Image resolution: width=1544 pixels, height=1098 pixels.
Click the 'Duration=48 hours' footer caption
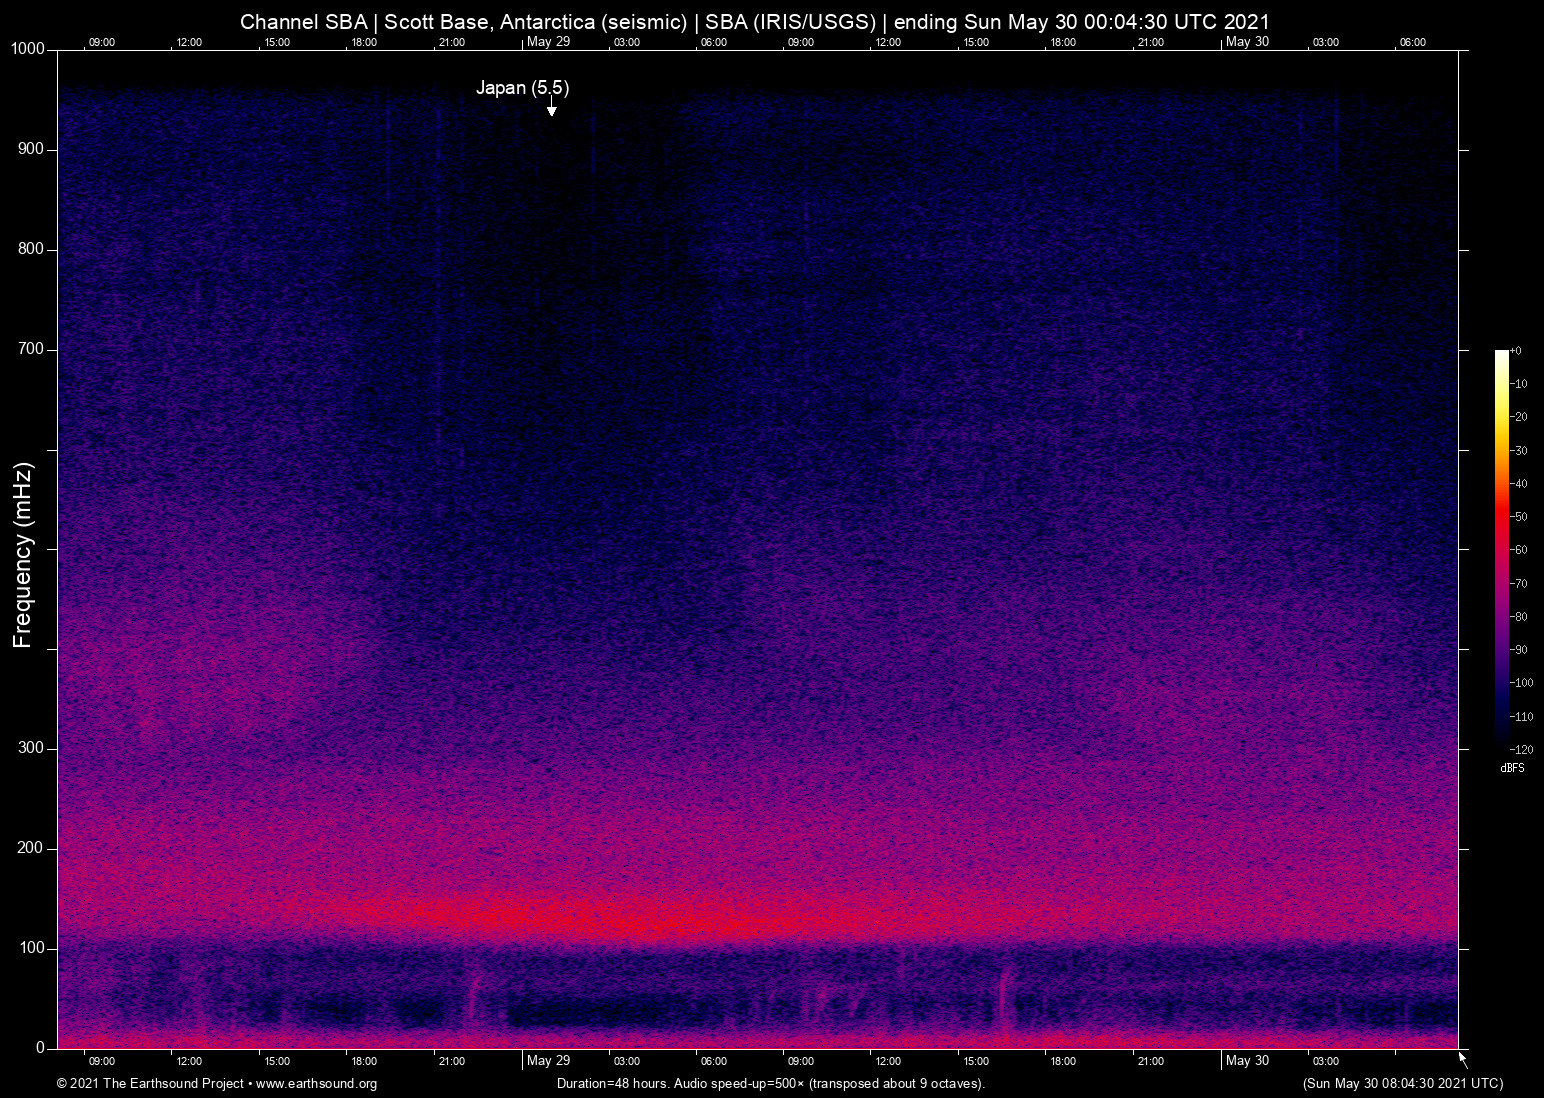771,1084
